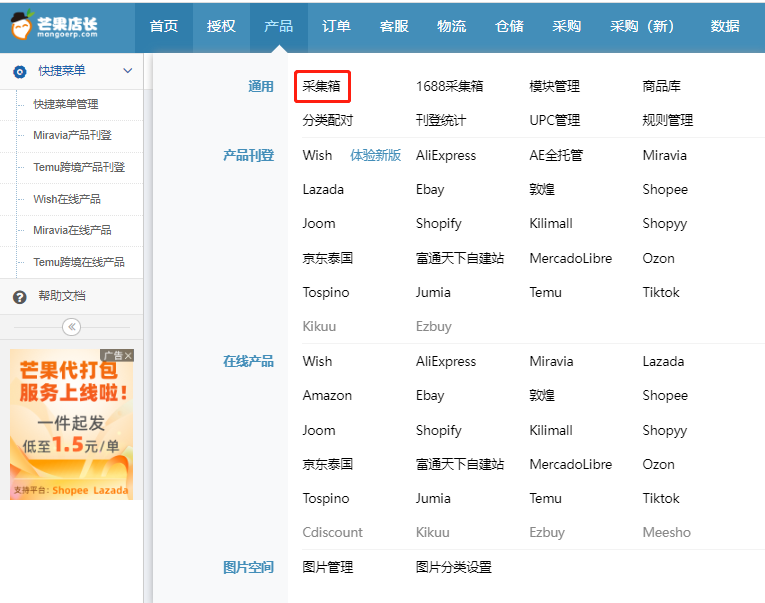
Task: Open the 订单 top menu
Action: (336, 26)
